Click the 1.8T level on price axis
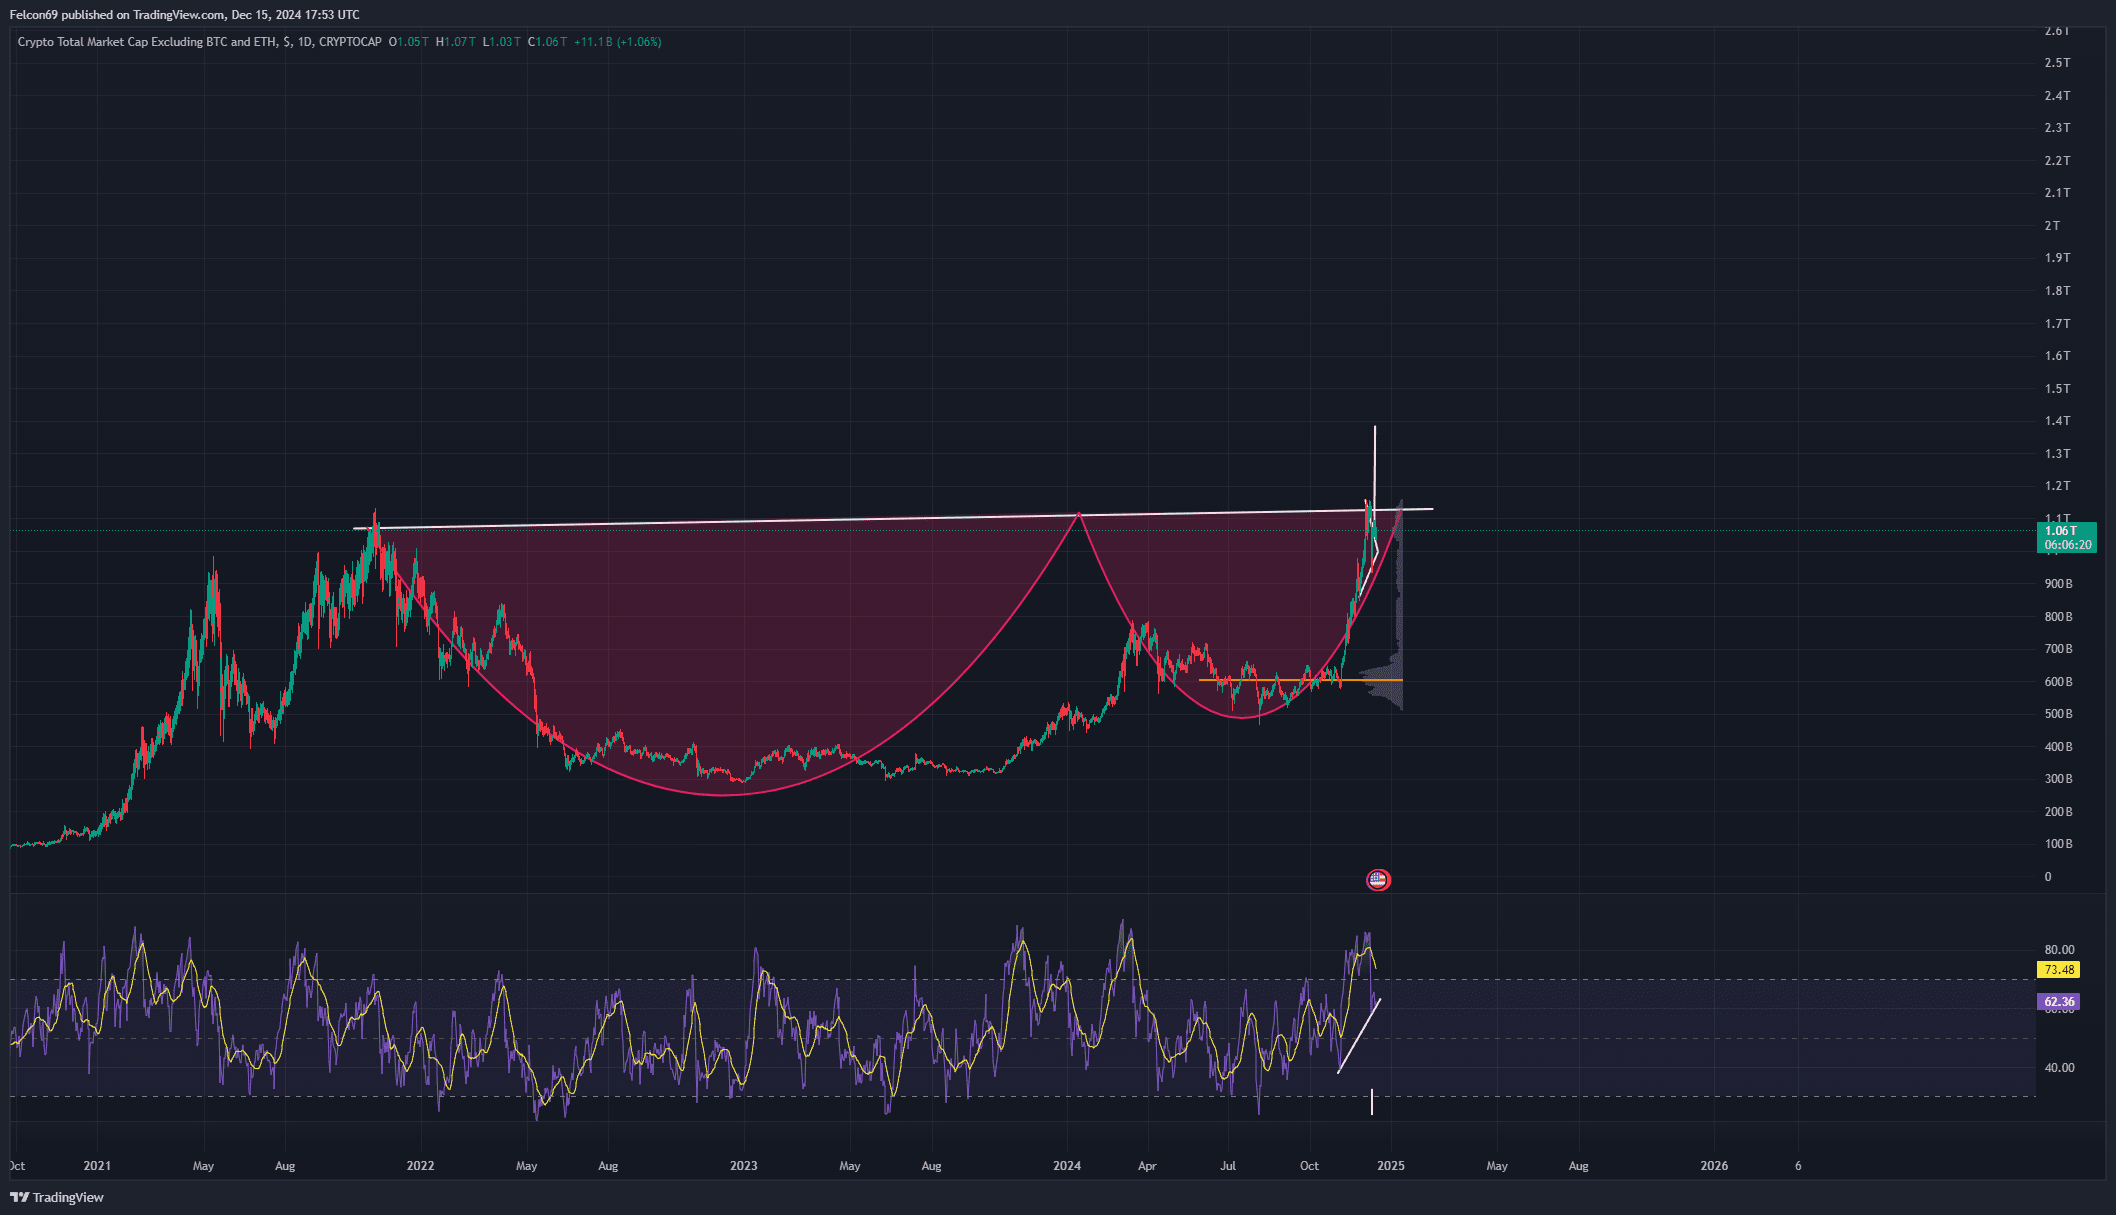Image resolution: width=2116 pixels, height=1215 pixels. 2057,291
